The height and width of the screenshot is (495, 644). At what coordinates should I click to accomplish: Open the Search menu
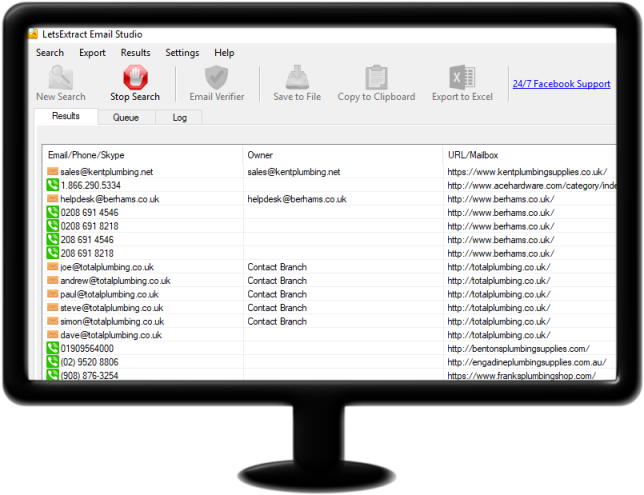(x=50, y=53)
